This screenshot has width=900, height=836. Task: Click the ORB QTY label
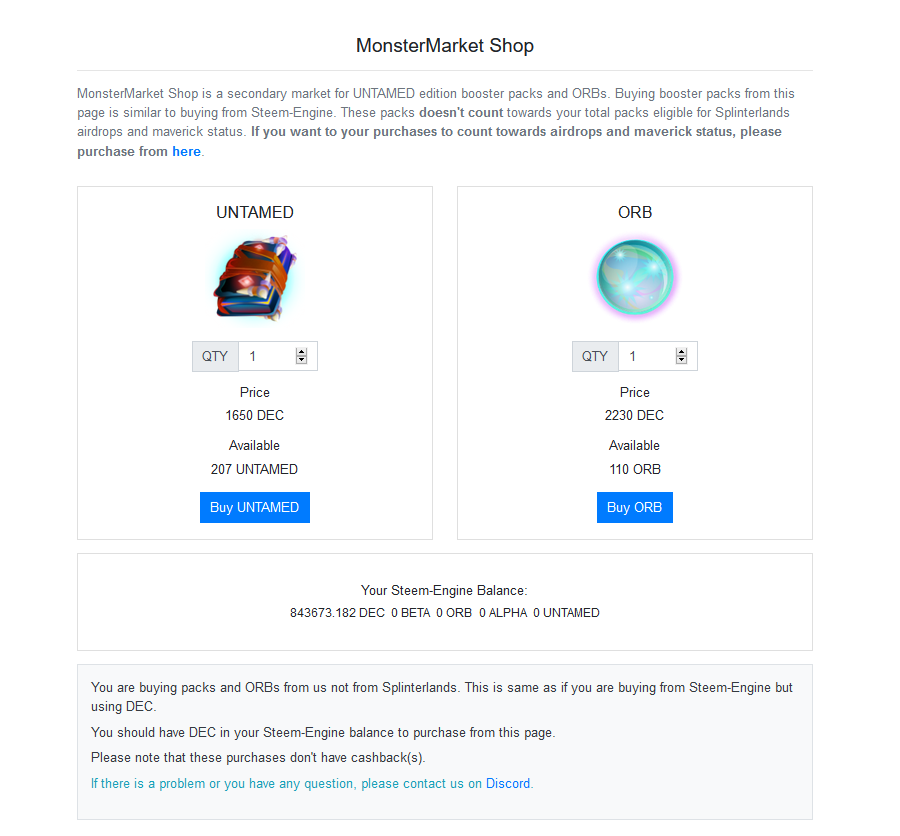click(x=595, y=356)
